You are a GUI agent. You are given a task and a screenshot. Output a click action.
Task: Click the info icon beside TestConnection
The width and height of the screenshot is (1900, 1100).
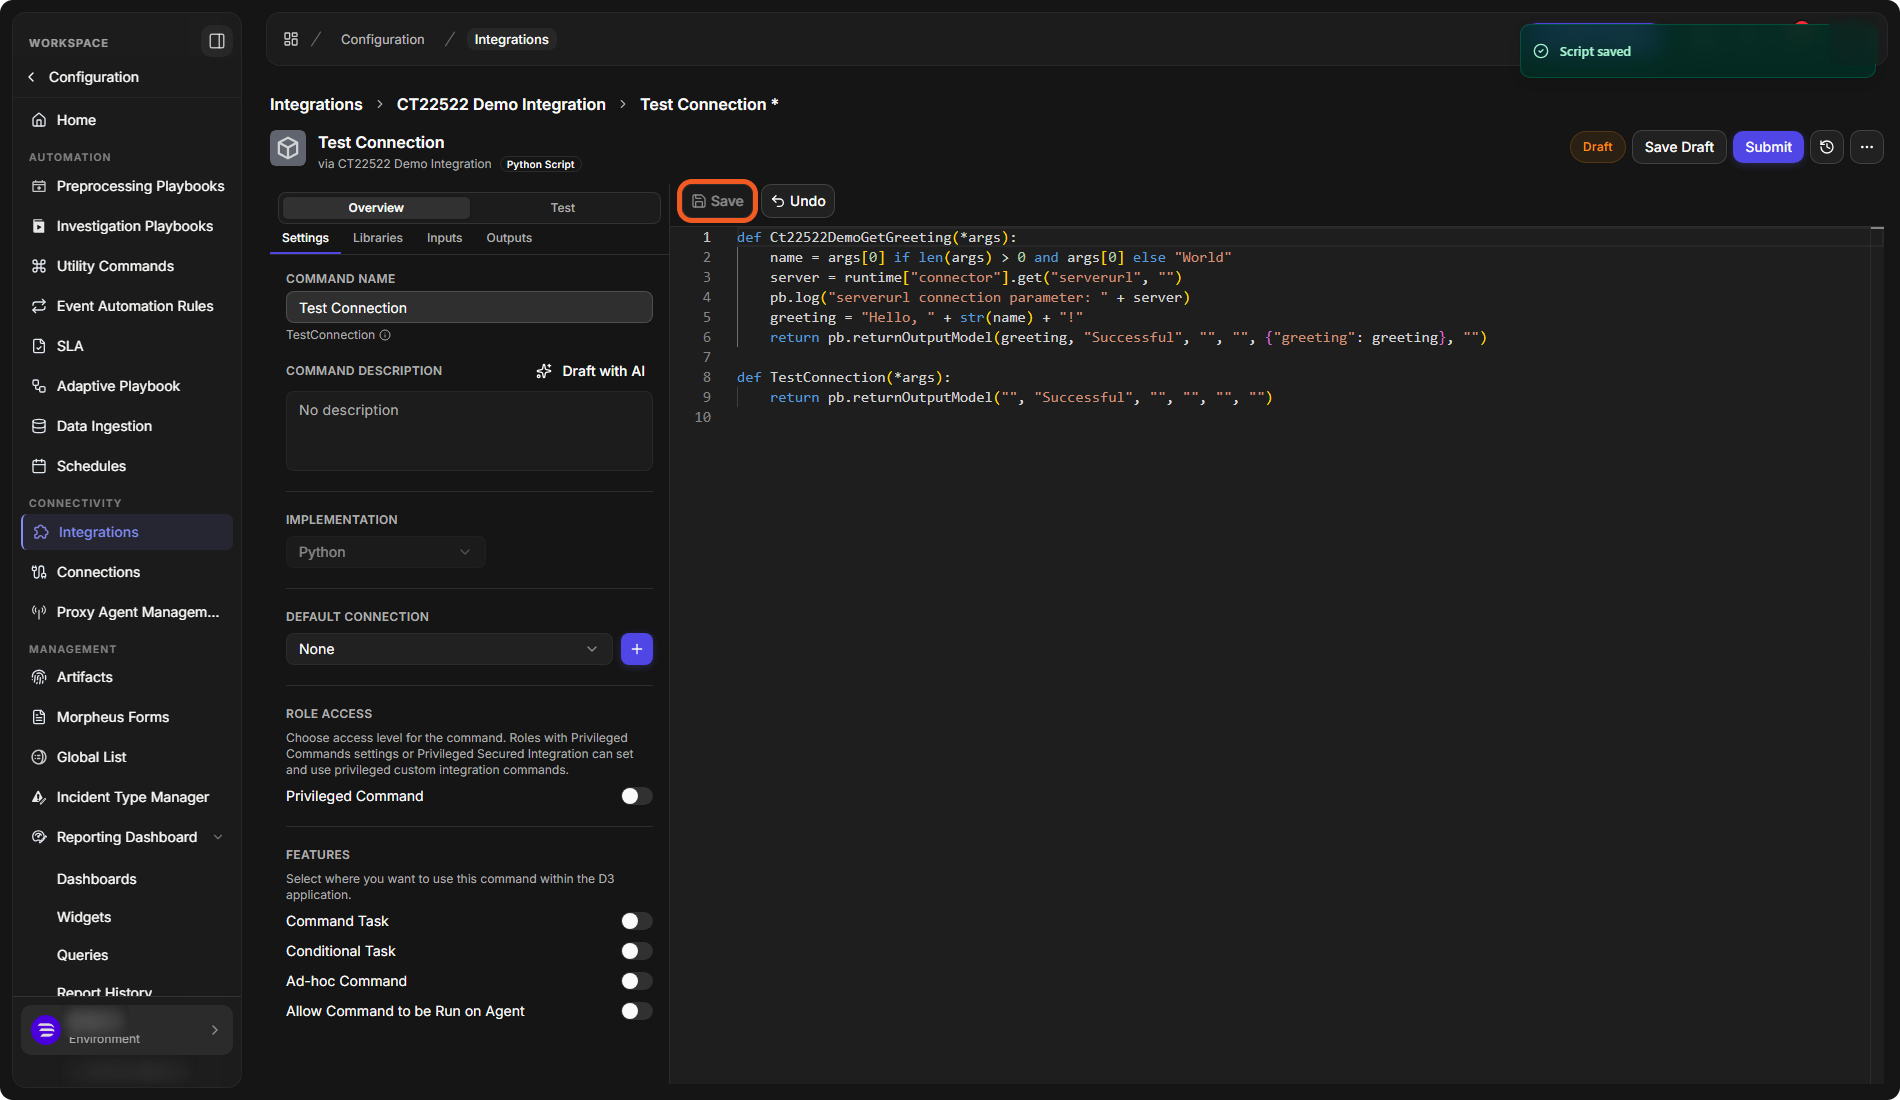coord(385,335)
